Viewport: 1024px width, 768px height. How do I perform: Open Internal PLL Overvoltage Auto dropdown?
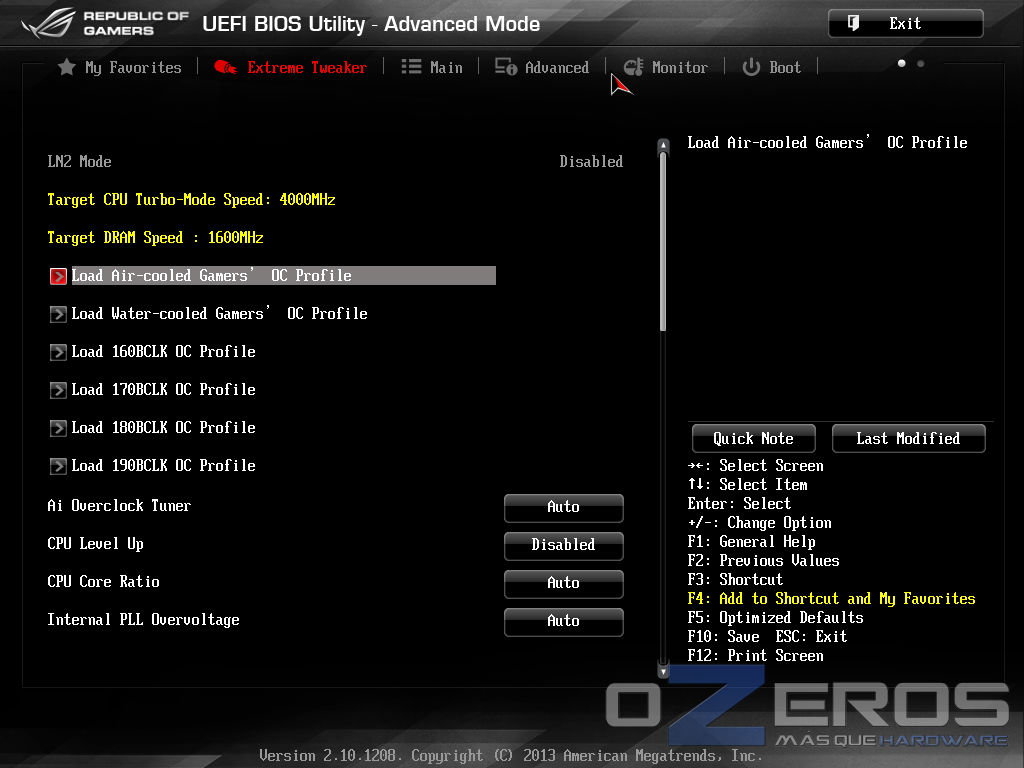564,621
